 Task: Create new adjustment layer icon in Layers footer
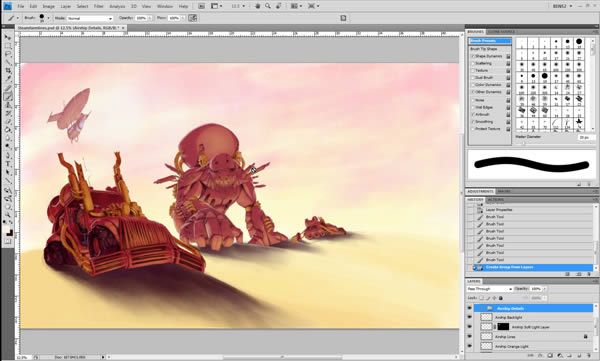point(560,356)
